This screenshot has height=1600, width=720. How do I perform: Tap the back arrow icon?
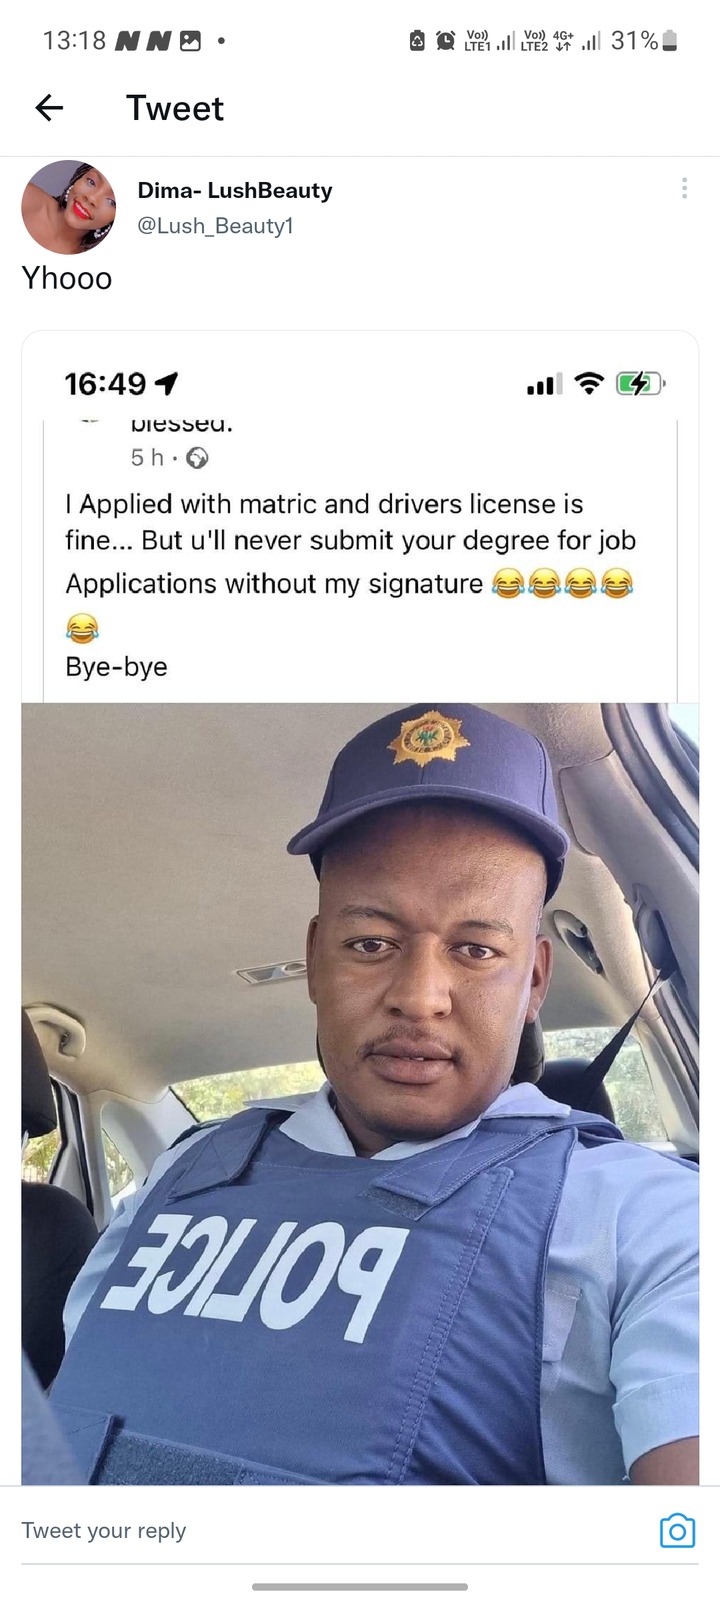coord(49,108)
